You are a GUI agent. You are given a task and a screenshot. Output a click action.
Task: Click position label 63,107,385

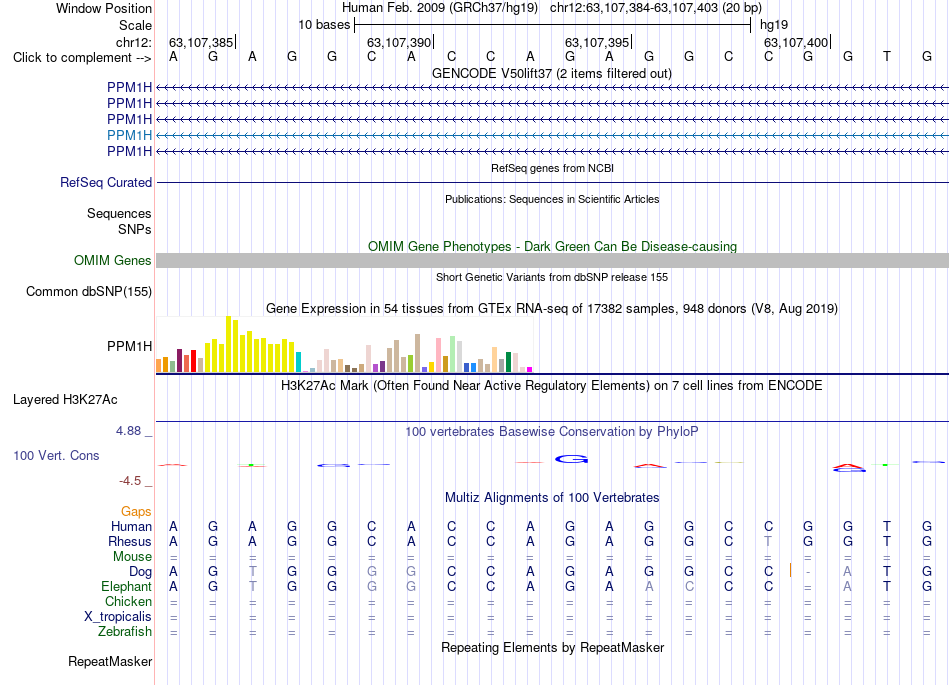(x=201, y=42)
